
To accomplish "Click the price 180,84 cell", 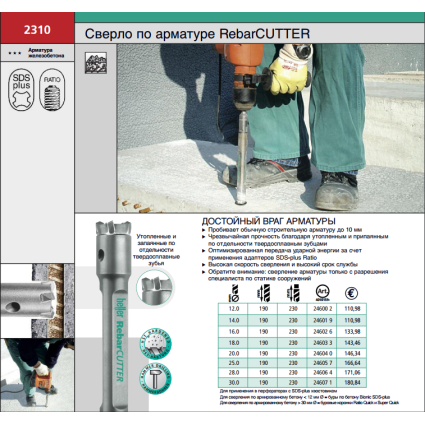I will (352, 382).
